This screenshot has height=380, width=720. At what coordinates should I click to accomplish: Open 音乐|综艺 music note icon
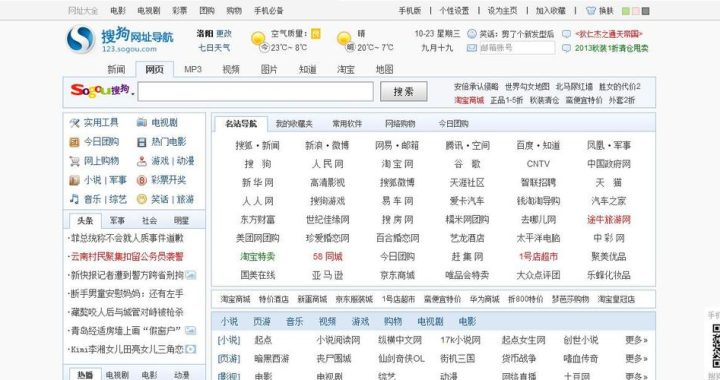(74, 199)
